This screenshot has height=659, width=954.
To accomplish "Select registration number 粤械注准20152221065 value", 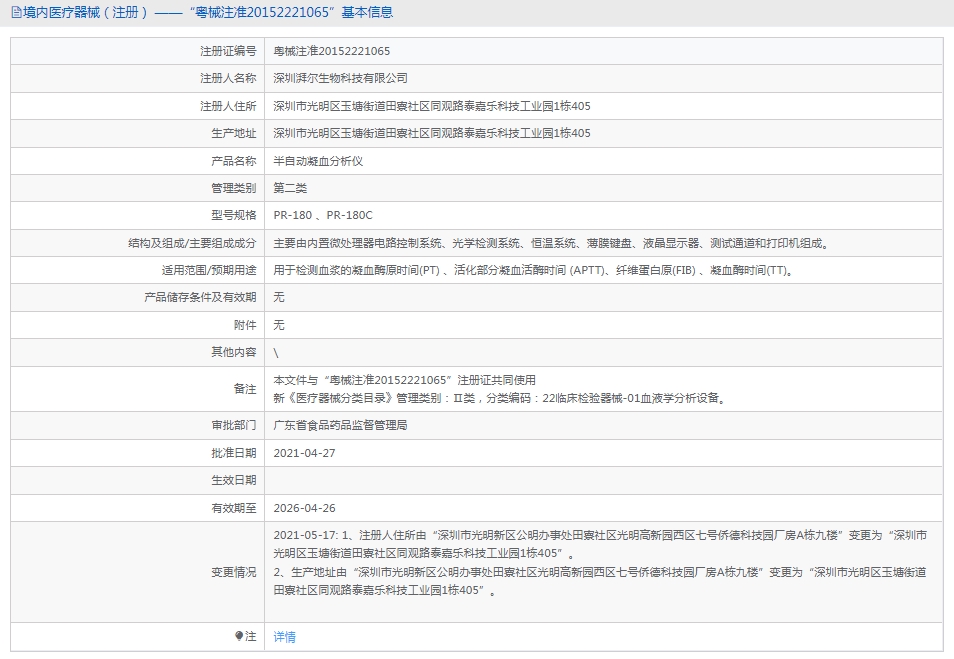I will pyautogui.click(x=332, y=51).
